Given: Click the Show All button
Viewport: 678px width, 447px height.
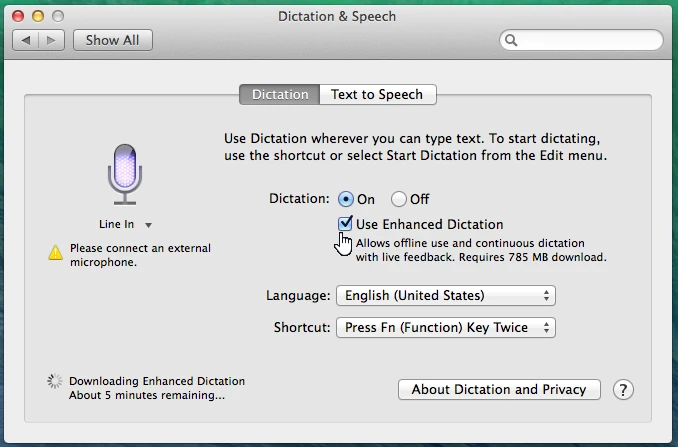Looking at the screenshot, I should click(x=113, y=40).
